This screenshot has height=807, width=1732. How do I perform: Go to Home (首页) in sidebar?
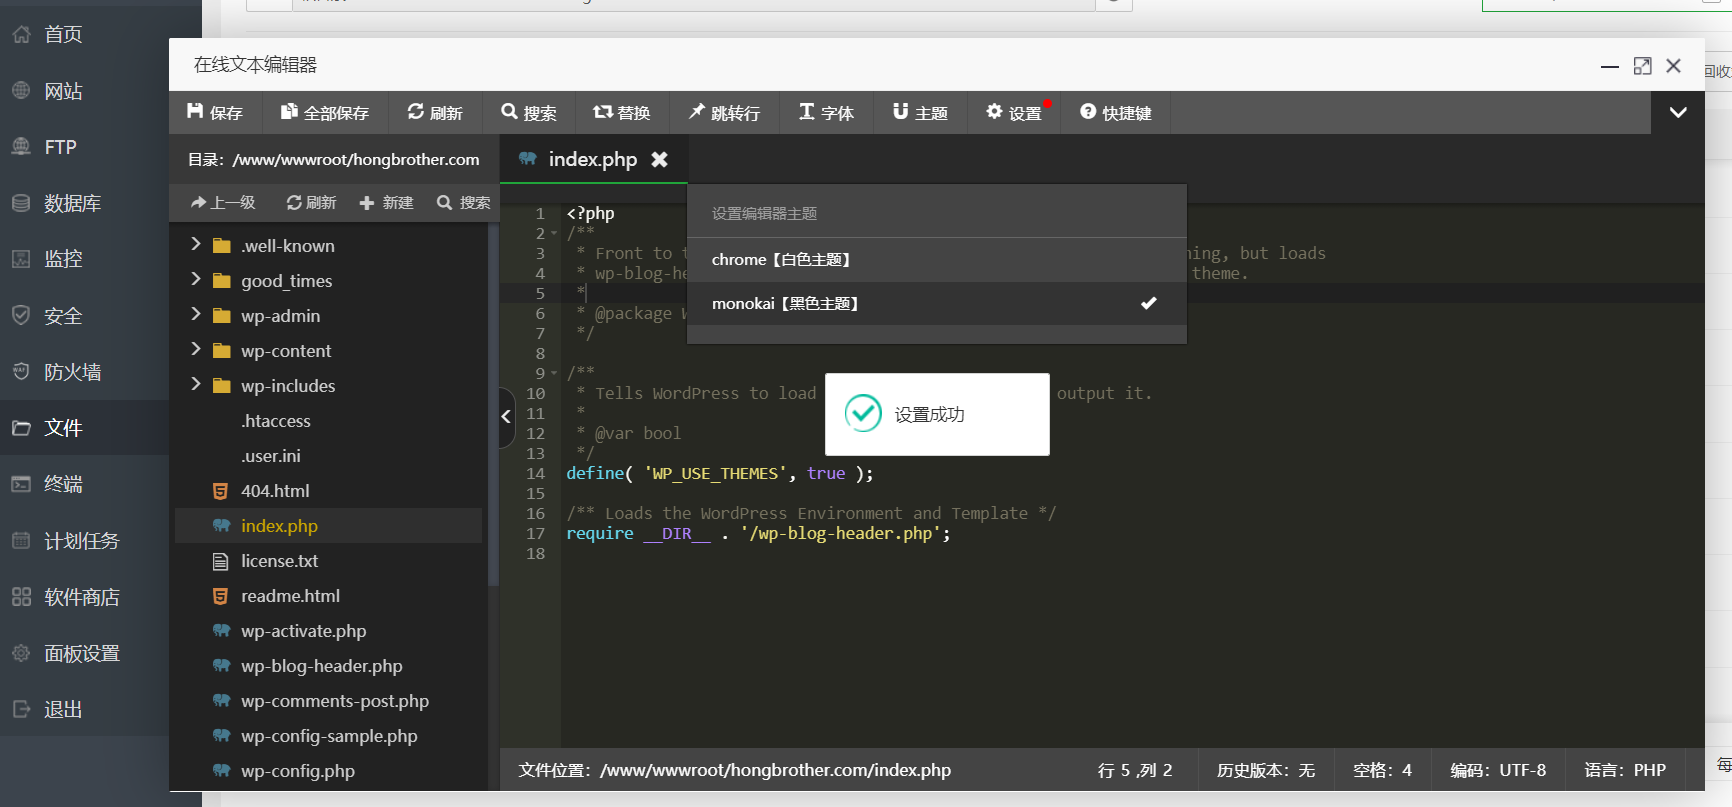click(84, 35)
